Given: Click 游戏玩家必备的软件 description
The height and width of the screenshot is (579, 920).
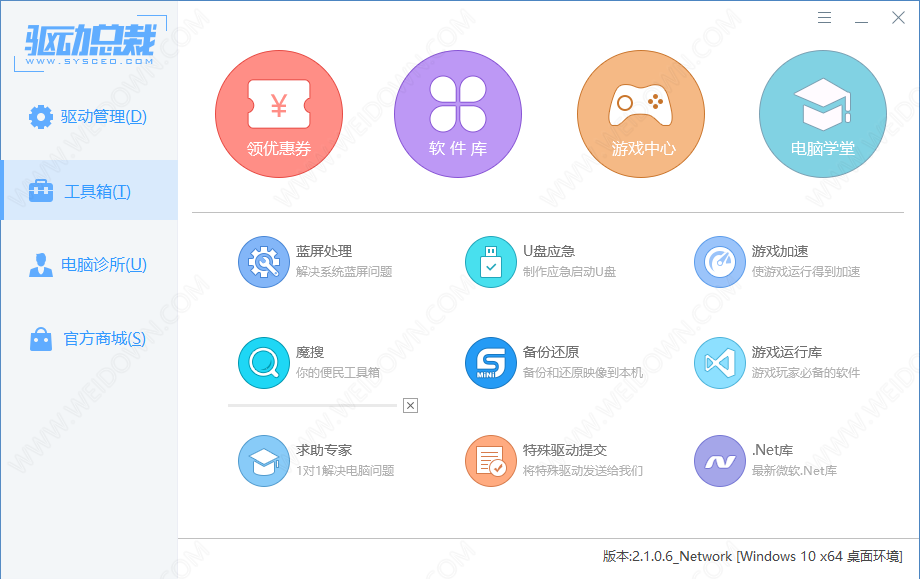Looking at the screenshot, I should coord(806,373).
